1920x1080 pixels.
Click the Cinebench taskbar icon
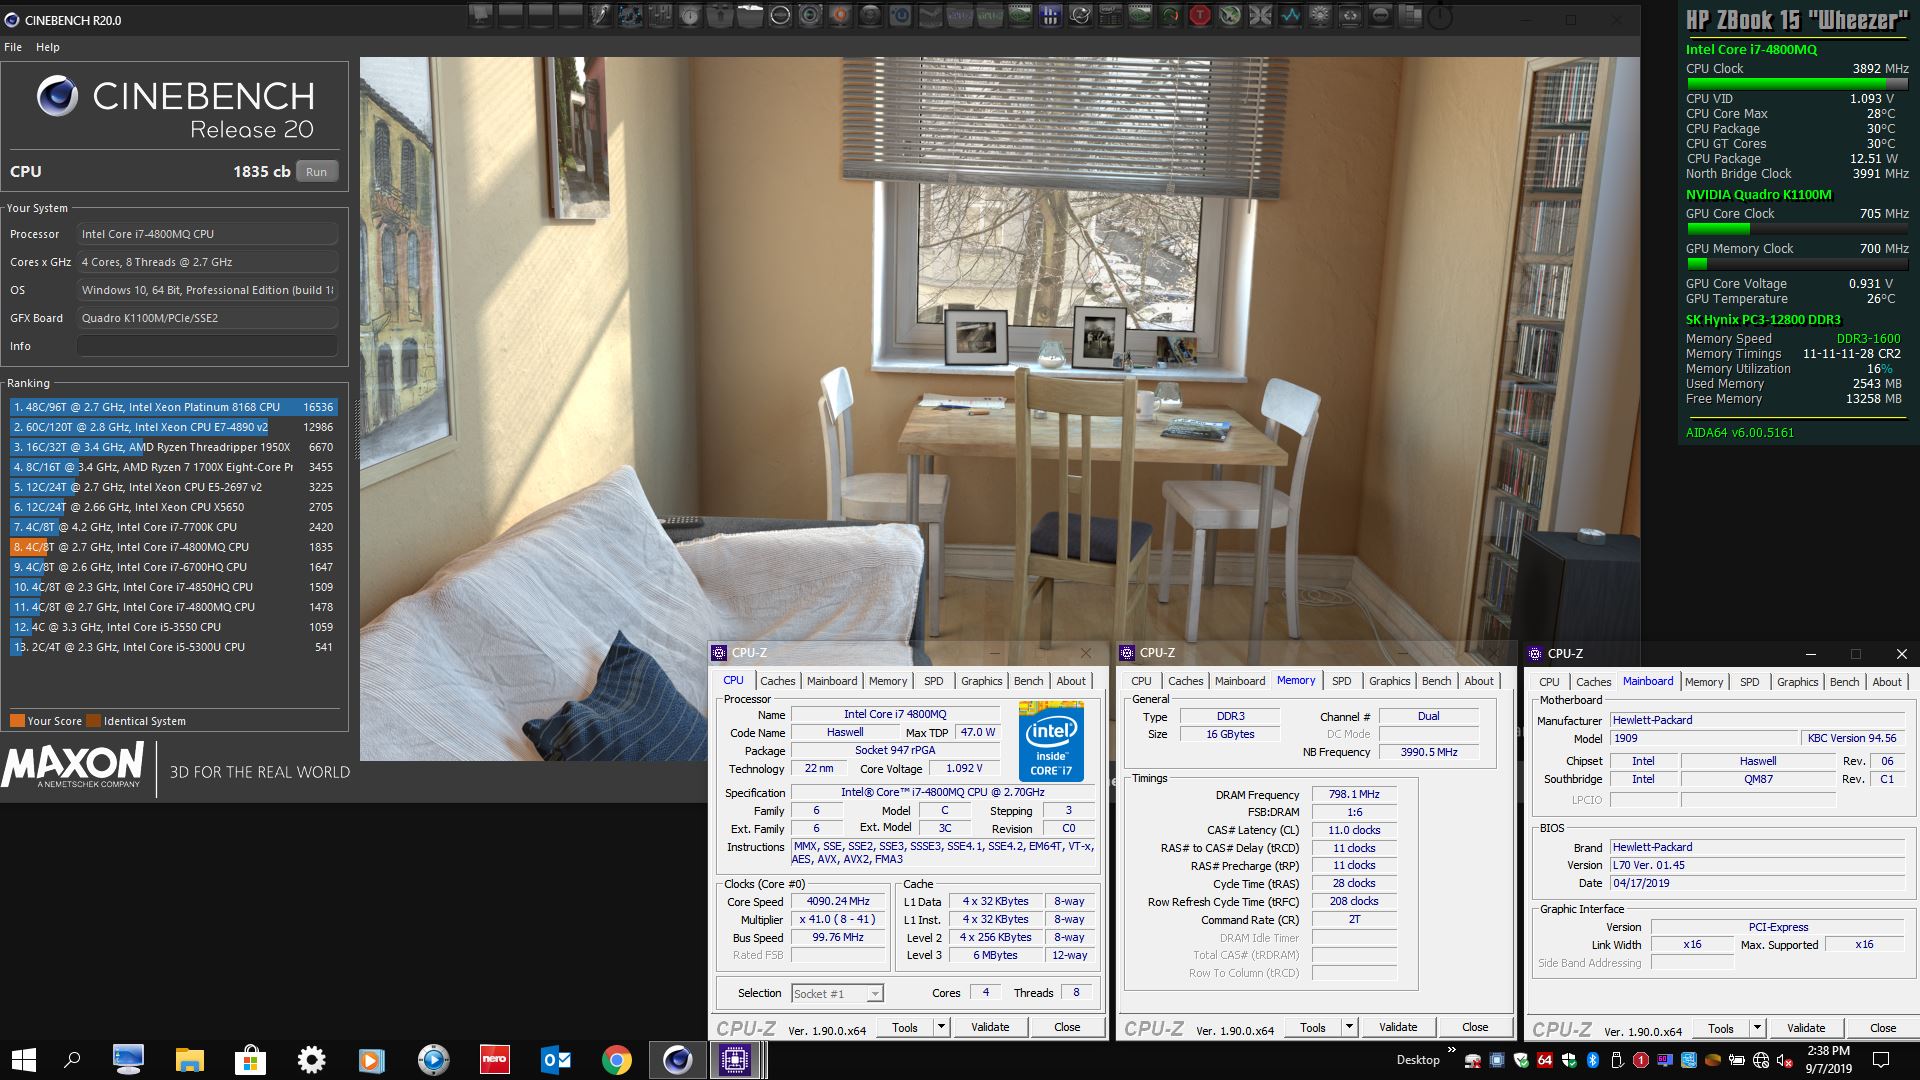(677, 1059)
